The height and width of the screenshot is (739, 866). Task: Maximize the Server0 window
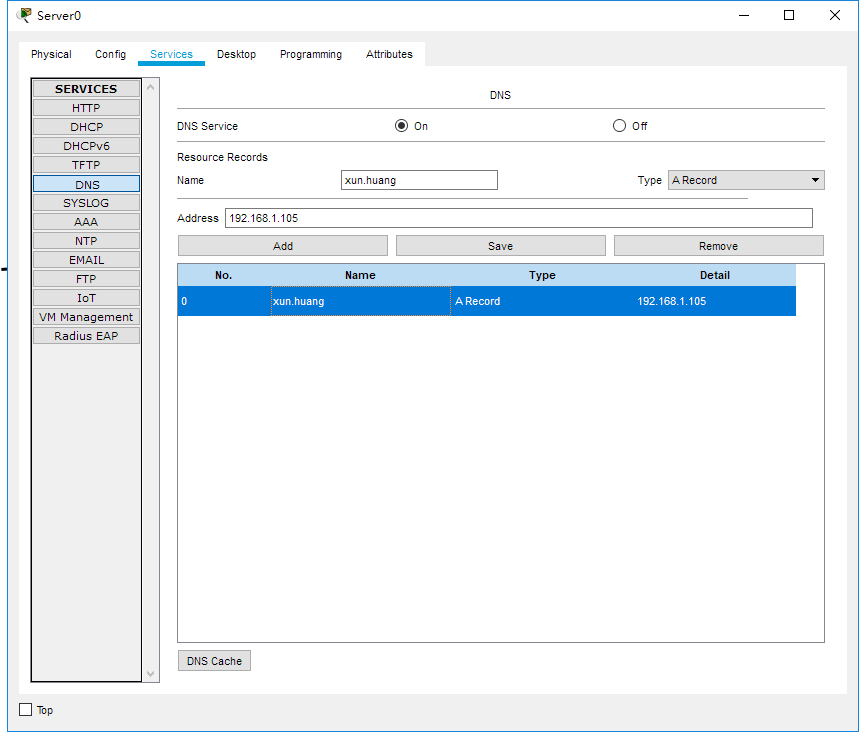point(789,15)
